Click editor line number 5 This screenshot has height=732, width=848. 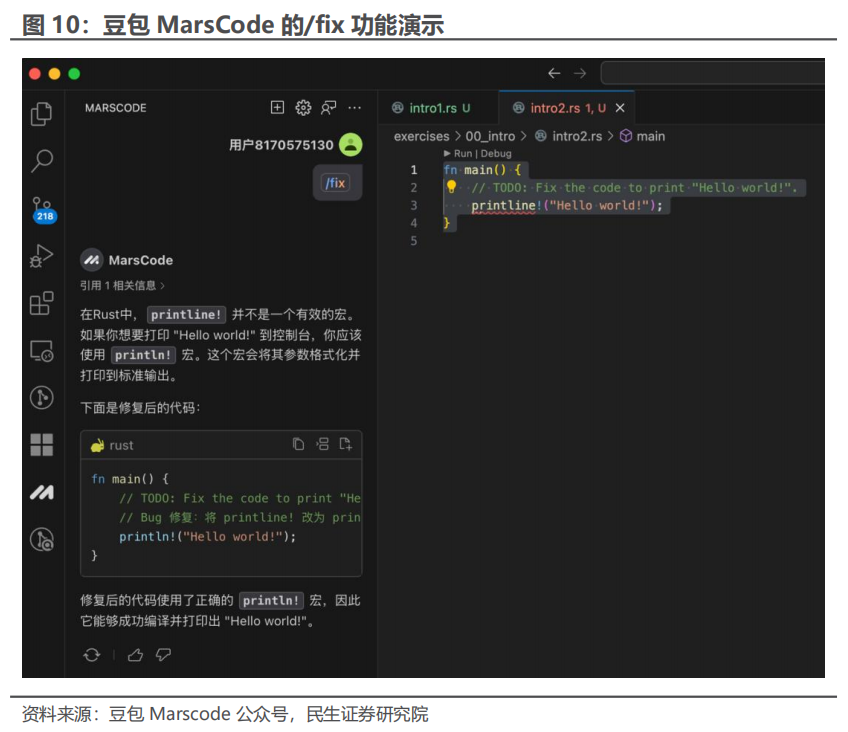point(414,241)
